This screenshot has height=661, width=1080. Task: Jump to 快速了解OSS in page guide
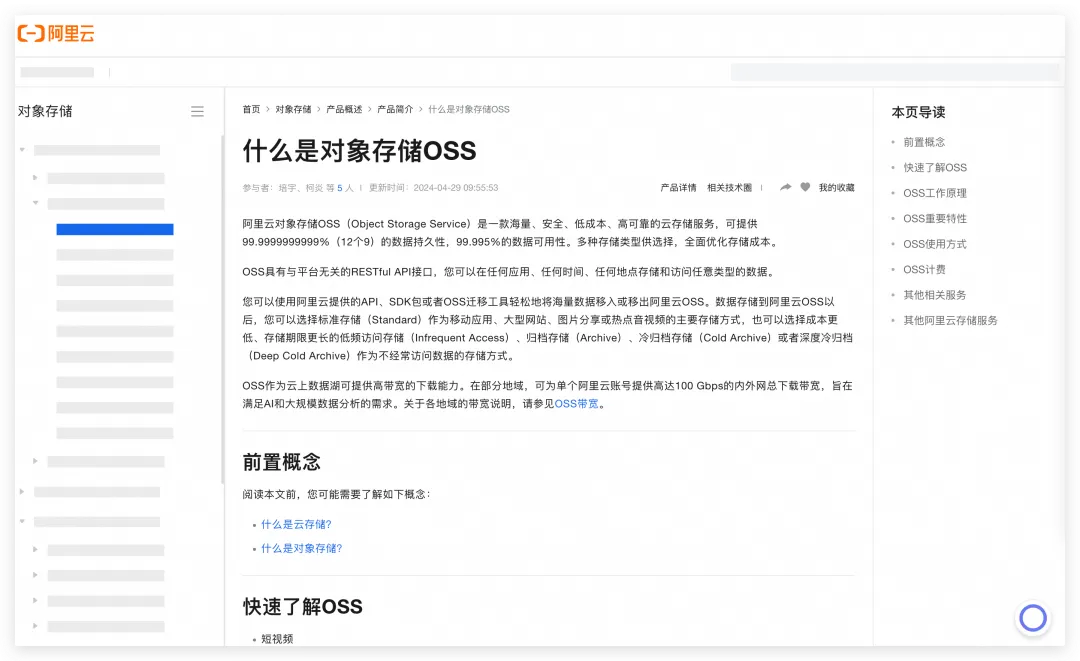tap(935, 167)
